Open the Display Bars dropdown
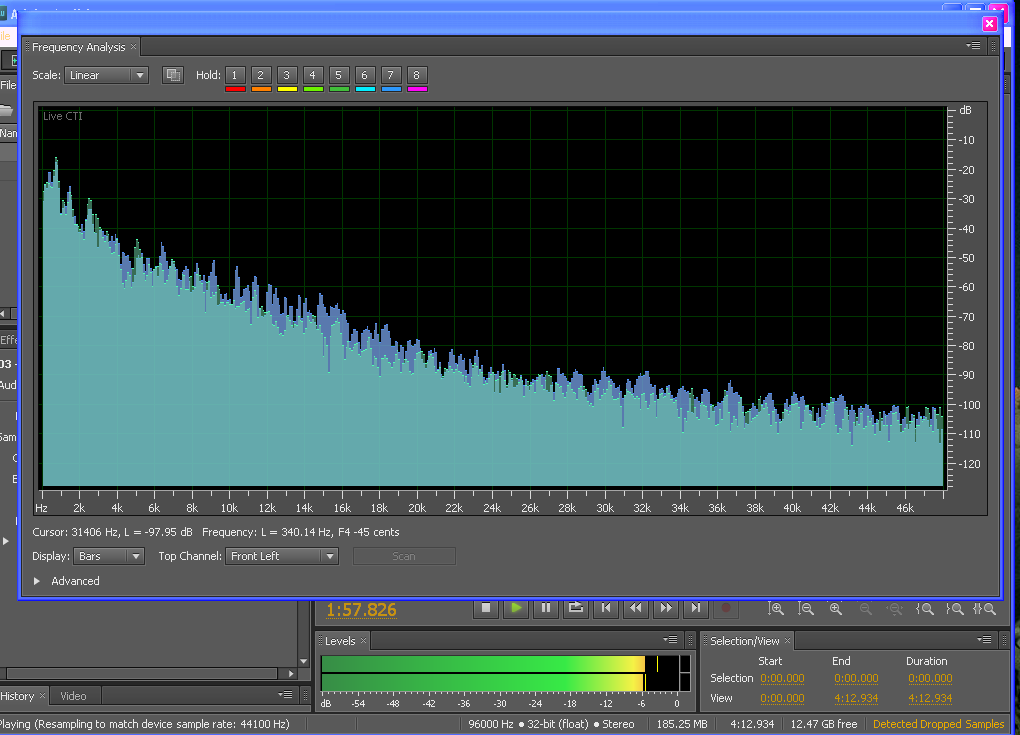Screen dimensions: 1020x735 (x=108, y=556)
